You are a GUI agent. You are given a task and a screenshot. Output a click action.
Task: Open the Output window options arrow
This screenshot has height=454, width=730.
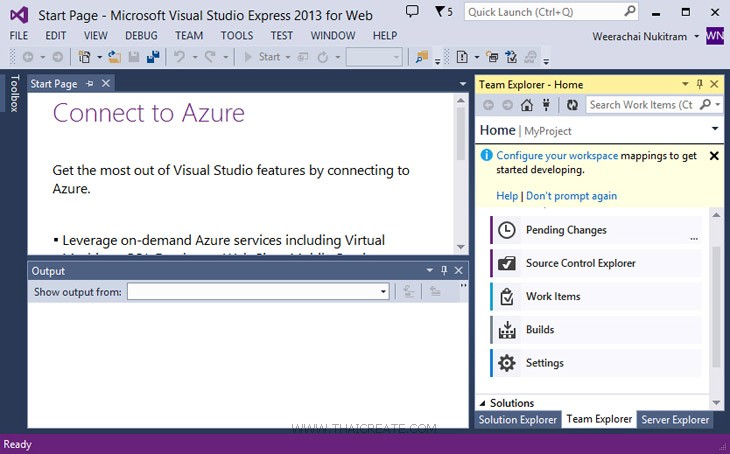tap(429, 270)
